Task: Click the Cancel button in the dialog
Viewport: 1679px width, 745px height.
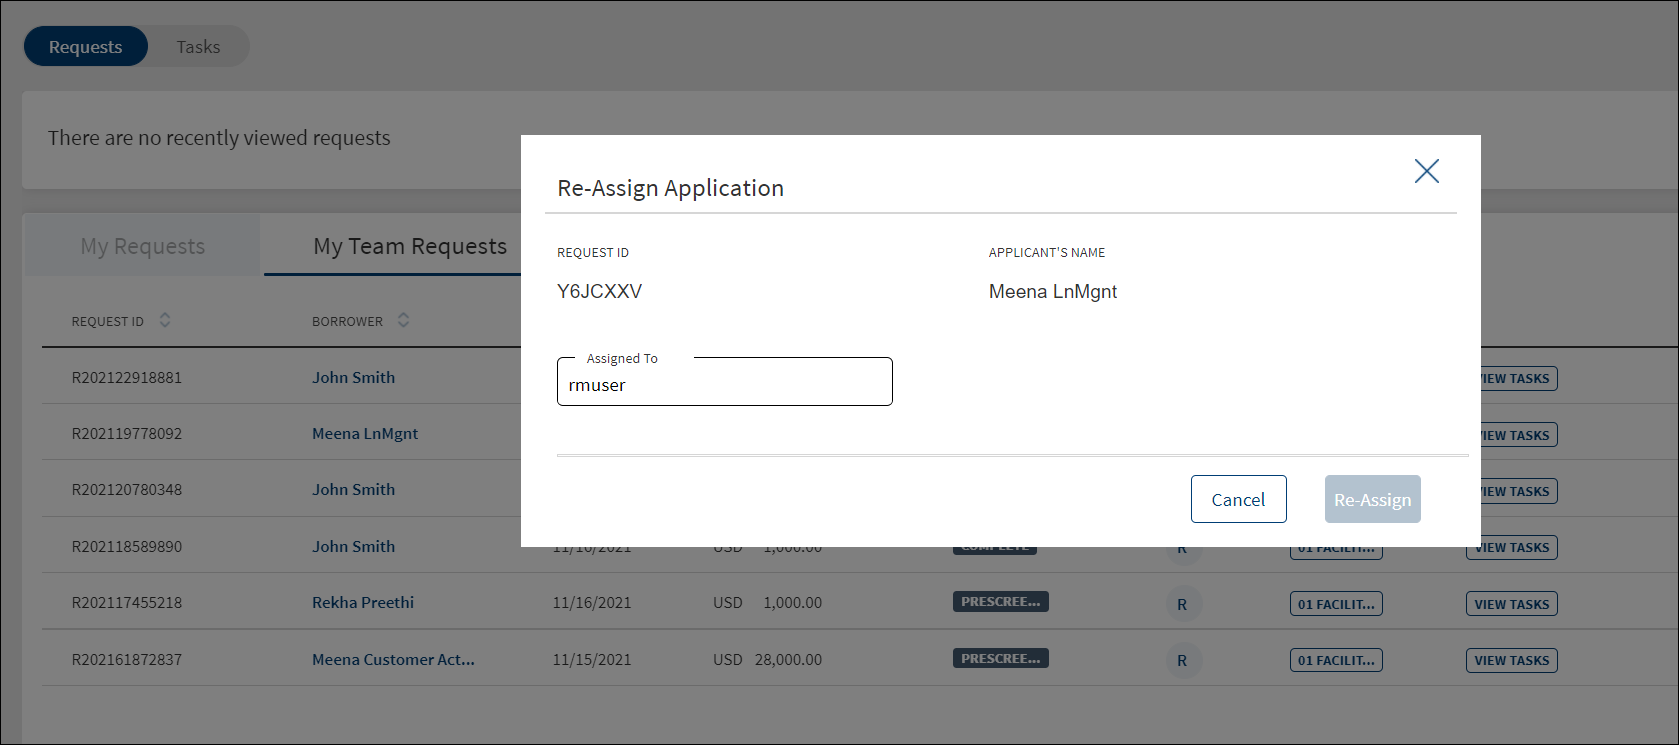Action: (1238, 499)
